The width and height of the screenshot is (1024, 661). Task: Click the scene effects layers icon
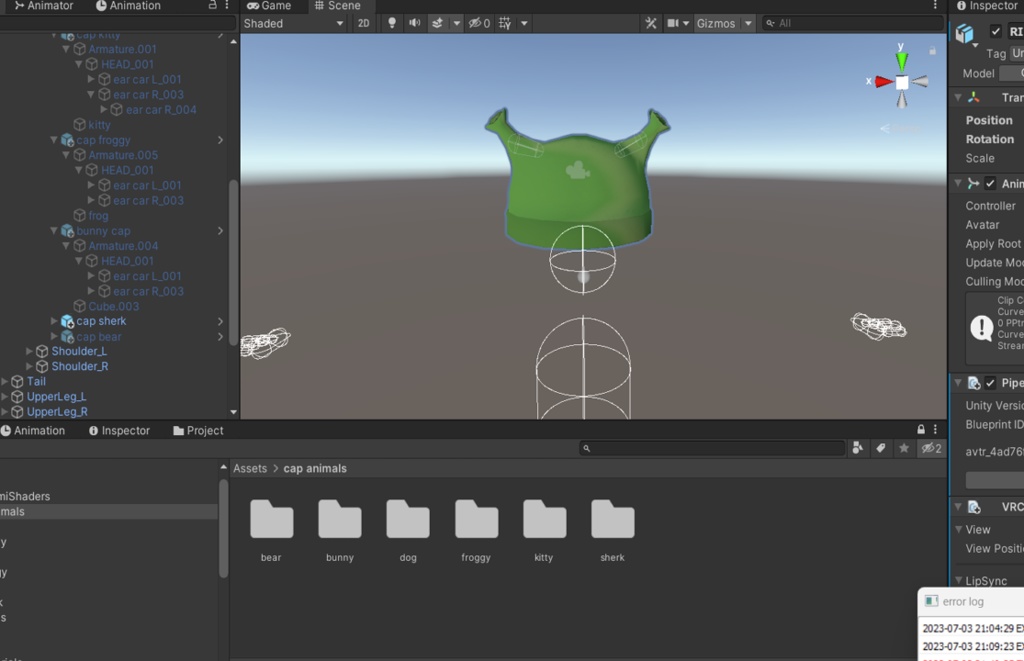(x=438, y=23)
